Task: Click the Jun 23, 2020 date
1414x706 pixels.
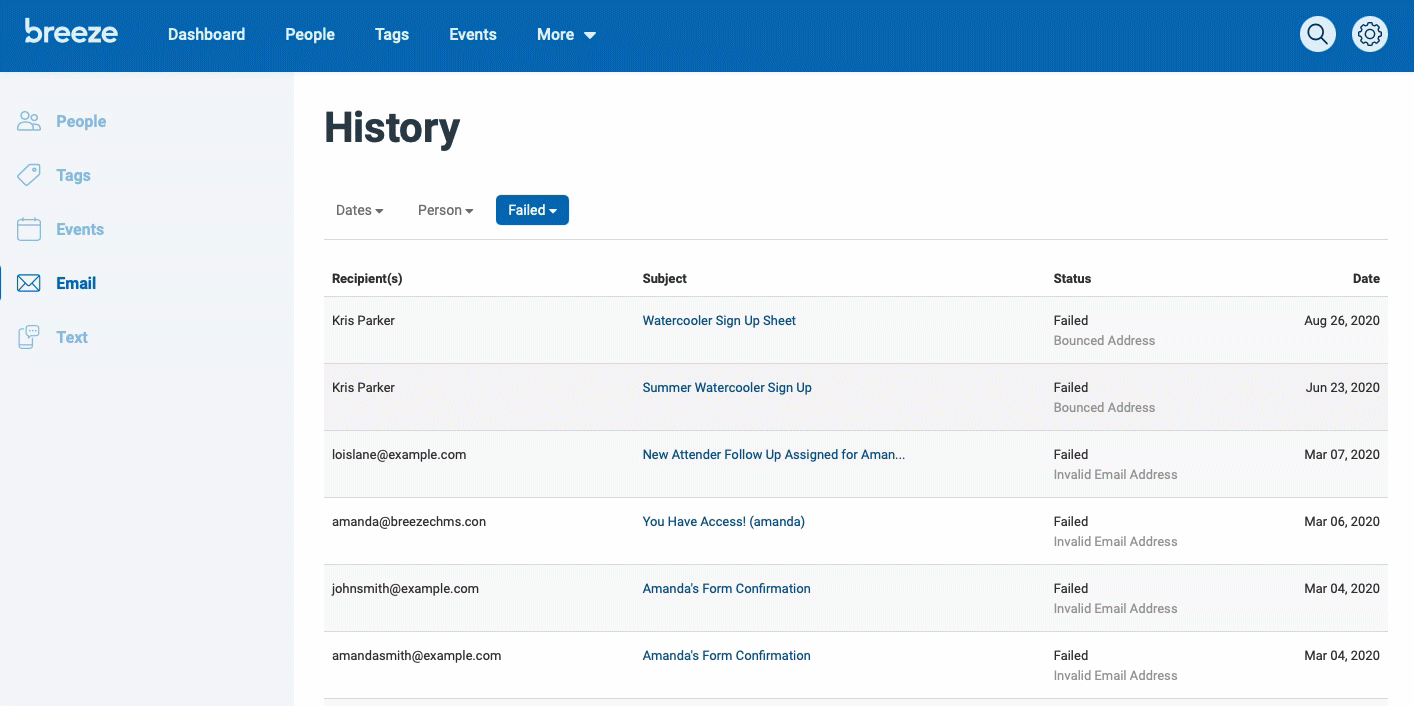Action: tap(1343, 388)
